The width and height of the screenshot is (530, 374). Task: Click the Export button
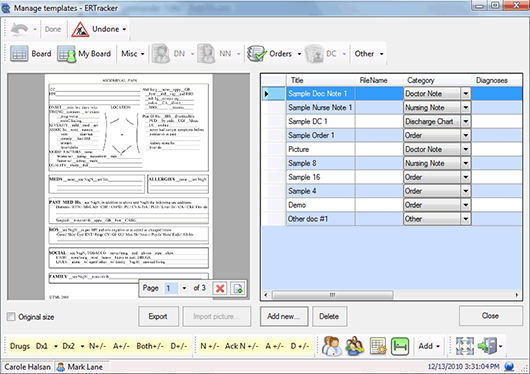(158, 317)
